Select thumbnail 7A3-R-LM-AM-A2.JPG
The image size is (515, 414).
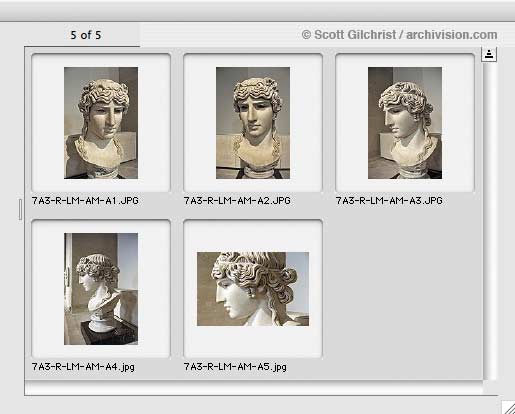pos(253,123)
